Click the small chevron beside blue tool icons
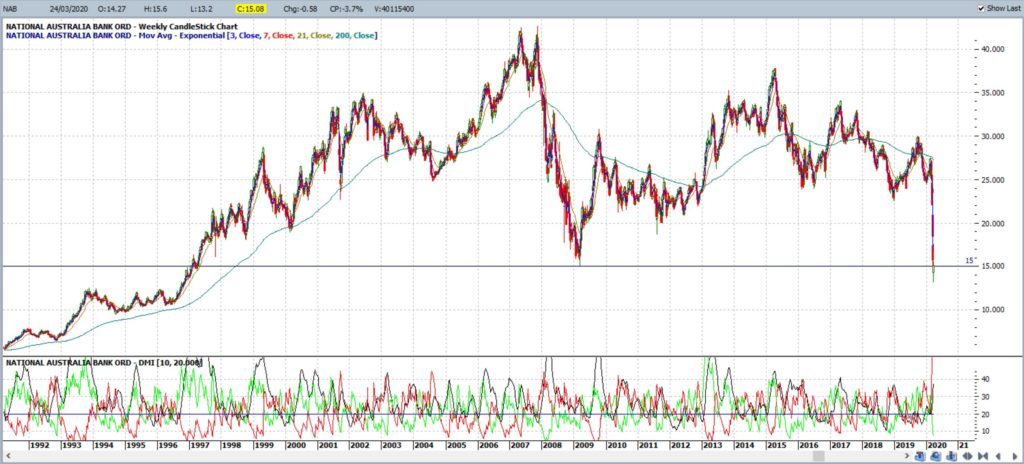This screenshot has height=464, width=1024. click(907, 456)
